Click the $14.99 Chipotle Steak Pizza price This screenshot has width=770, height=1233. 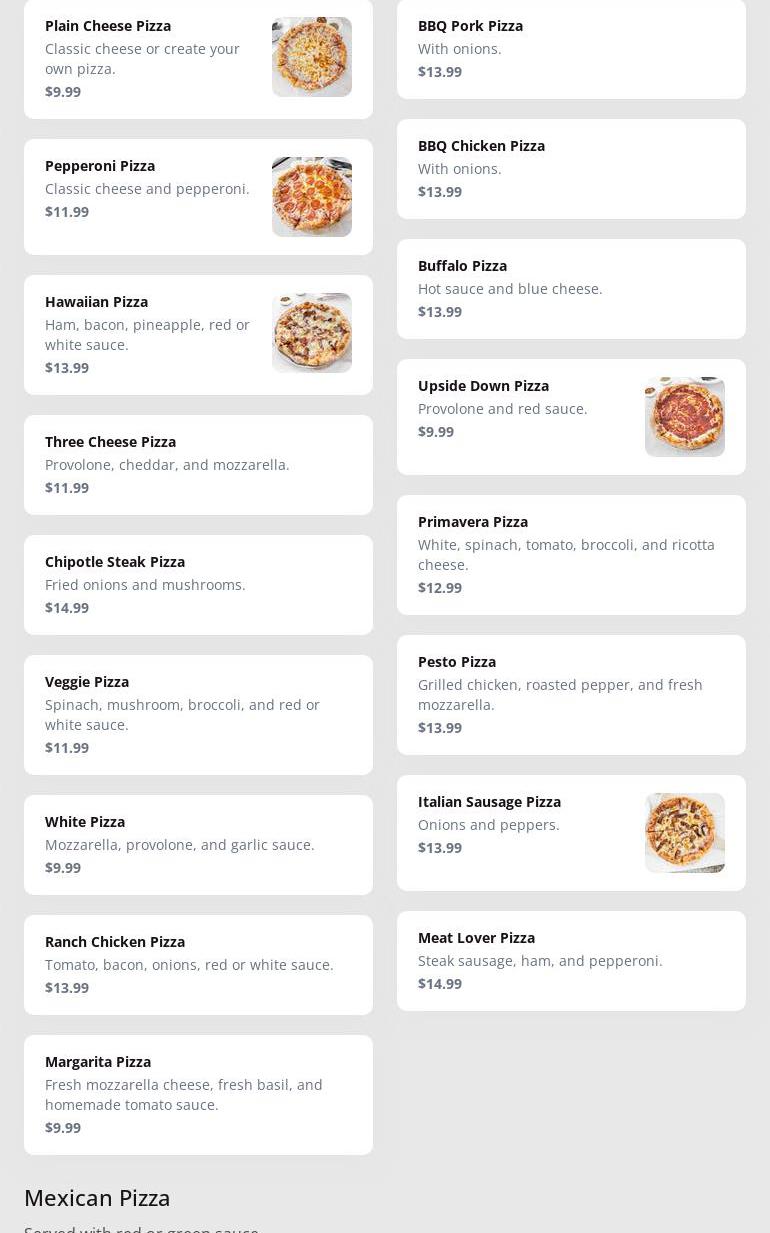tap(67, 608)
